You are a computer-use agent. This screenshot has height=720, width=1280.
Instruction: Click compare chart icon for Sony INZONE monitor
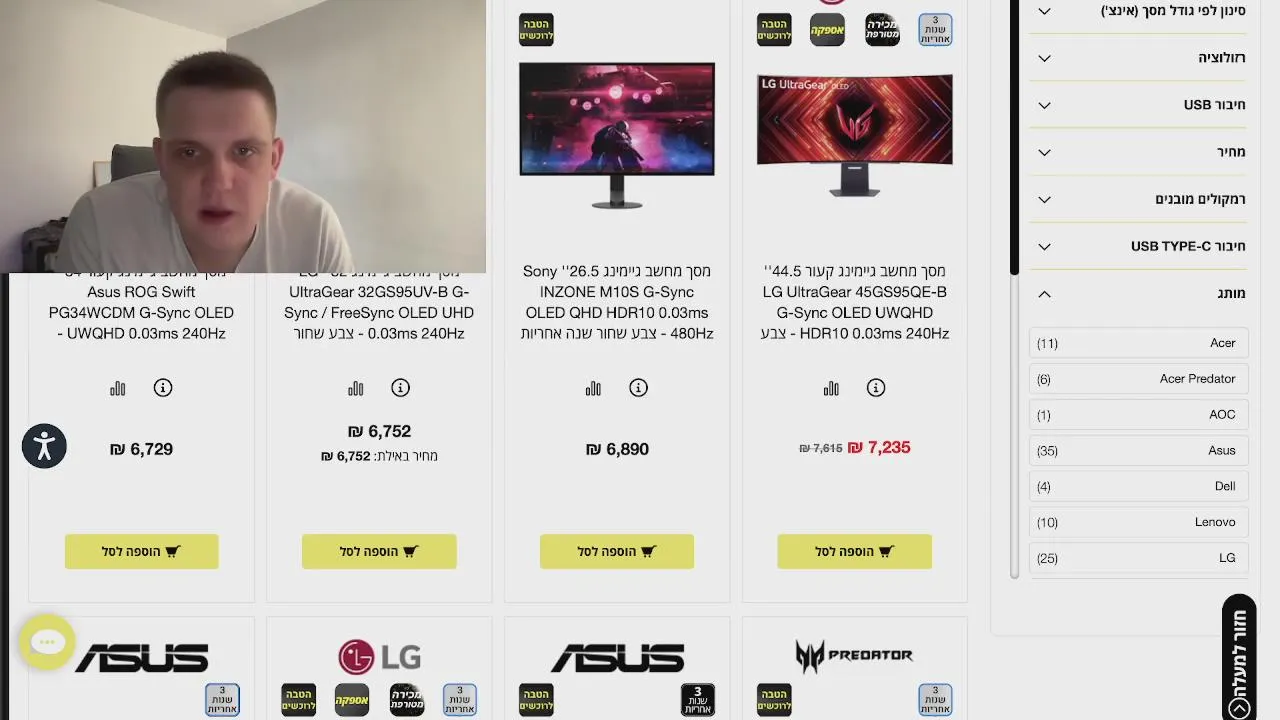click(x=593, y=388)
